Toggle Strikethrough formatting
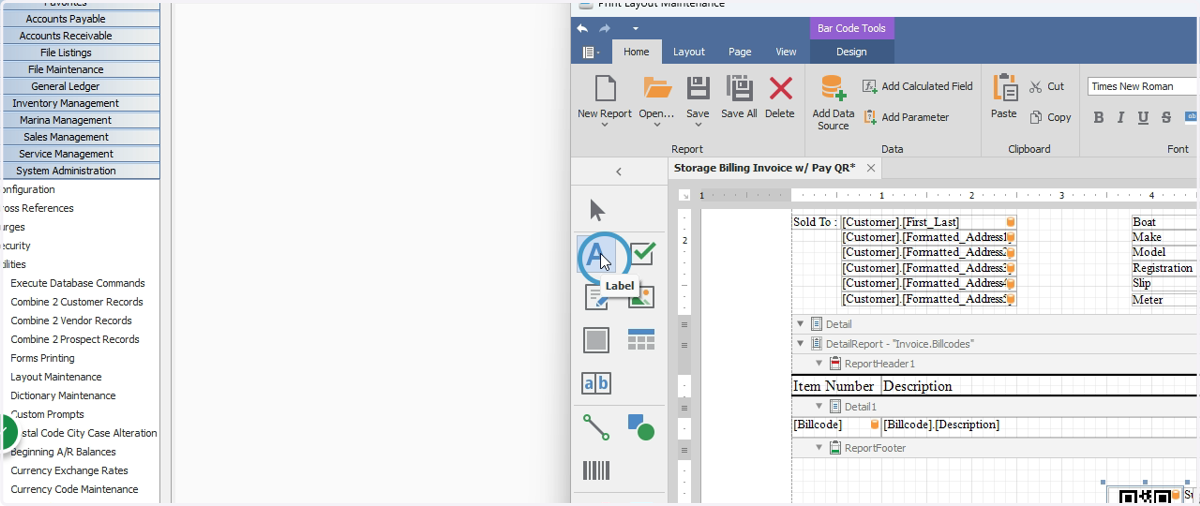This screenshot has height=506, width=1200. (1166, 117)
